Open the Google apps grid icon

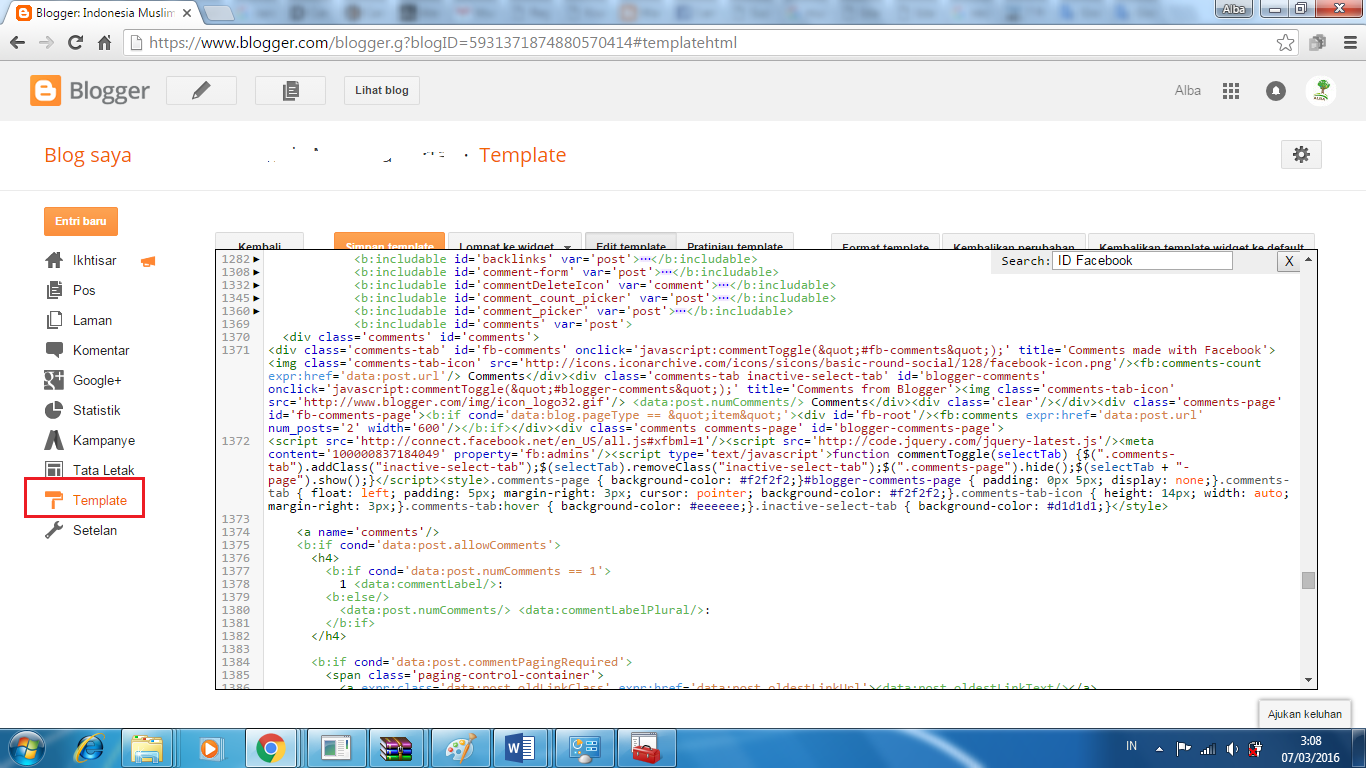click(x=1231, y=90)
